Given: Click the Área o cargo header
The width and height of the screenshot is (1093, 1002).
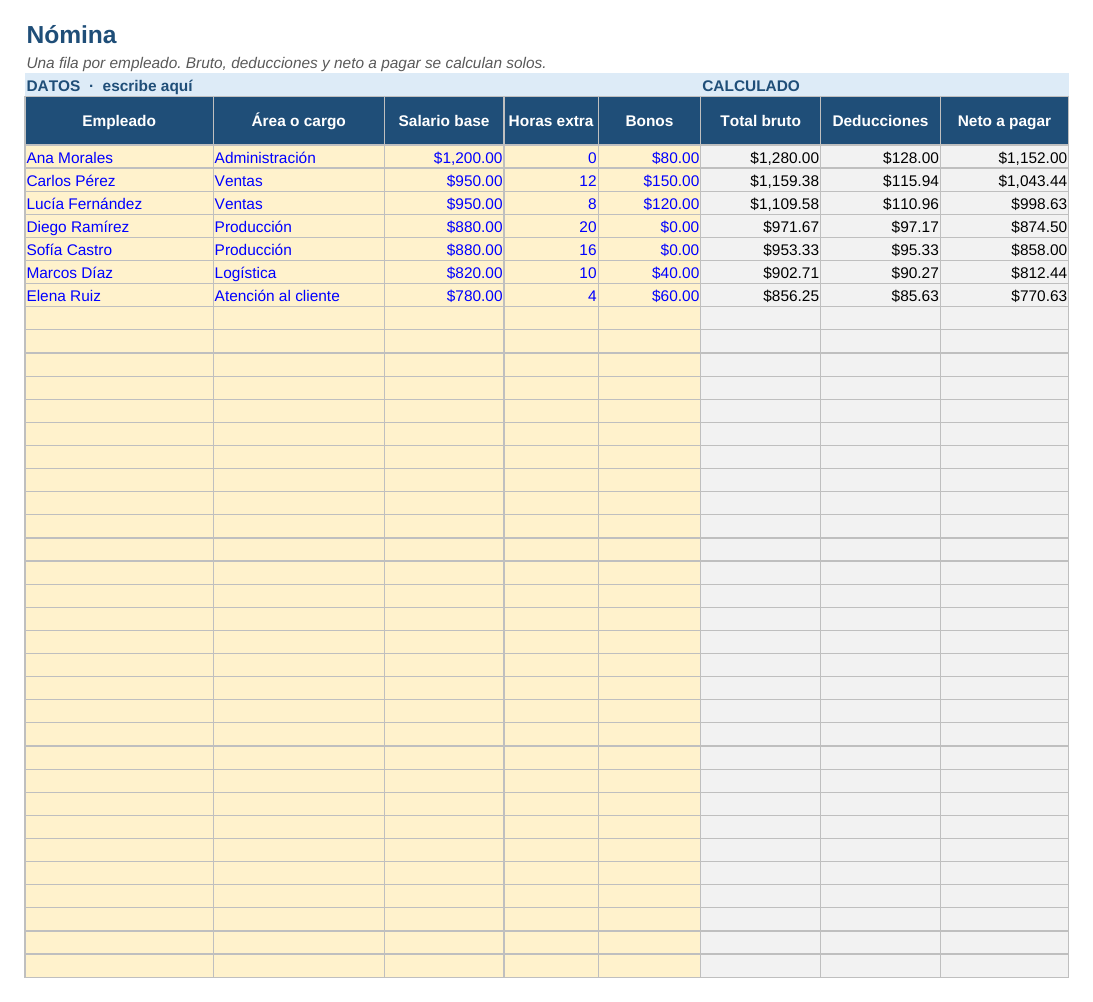Looking at the screenshot, I should [298, 121].
